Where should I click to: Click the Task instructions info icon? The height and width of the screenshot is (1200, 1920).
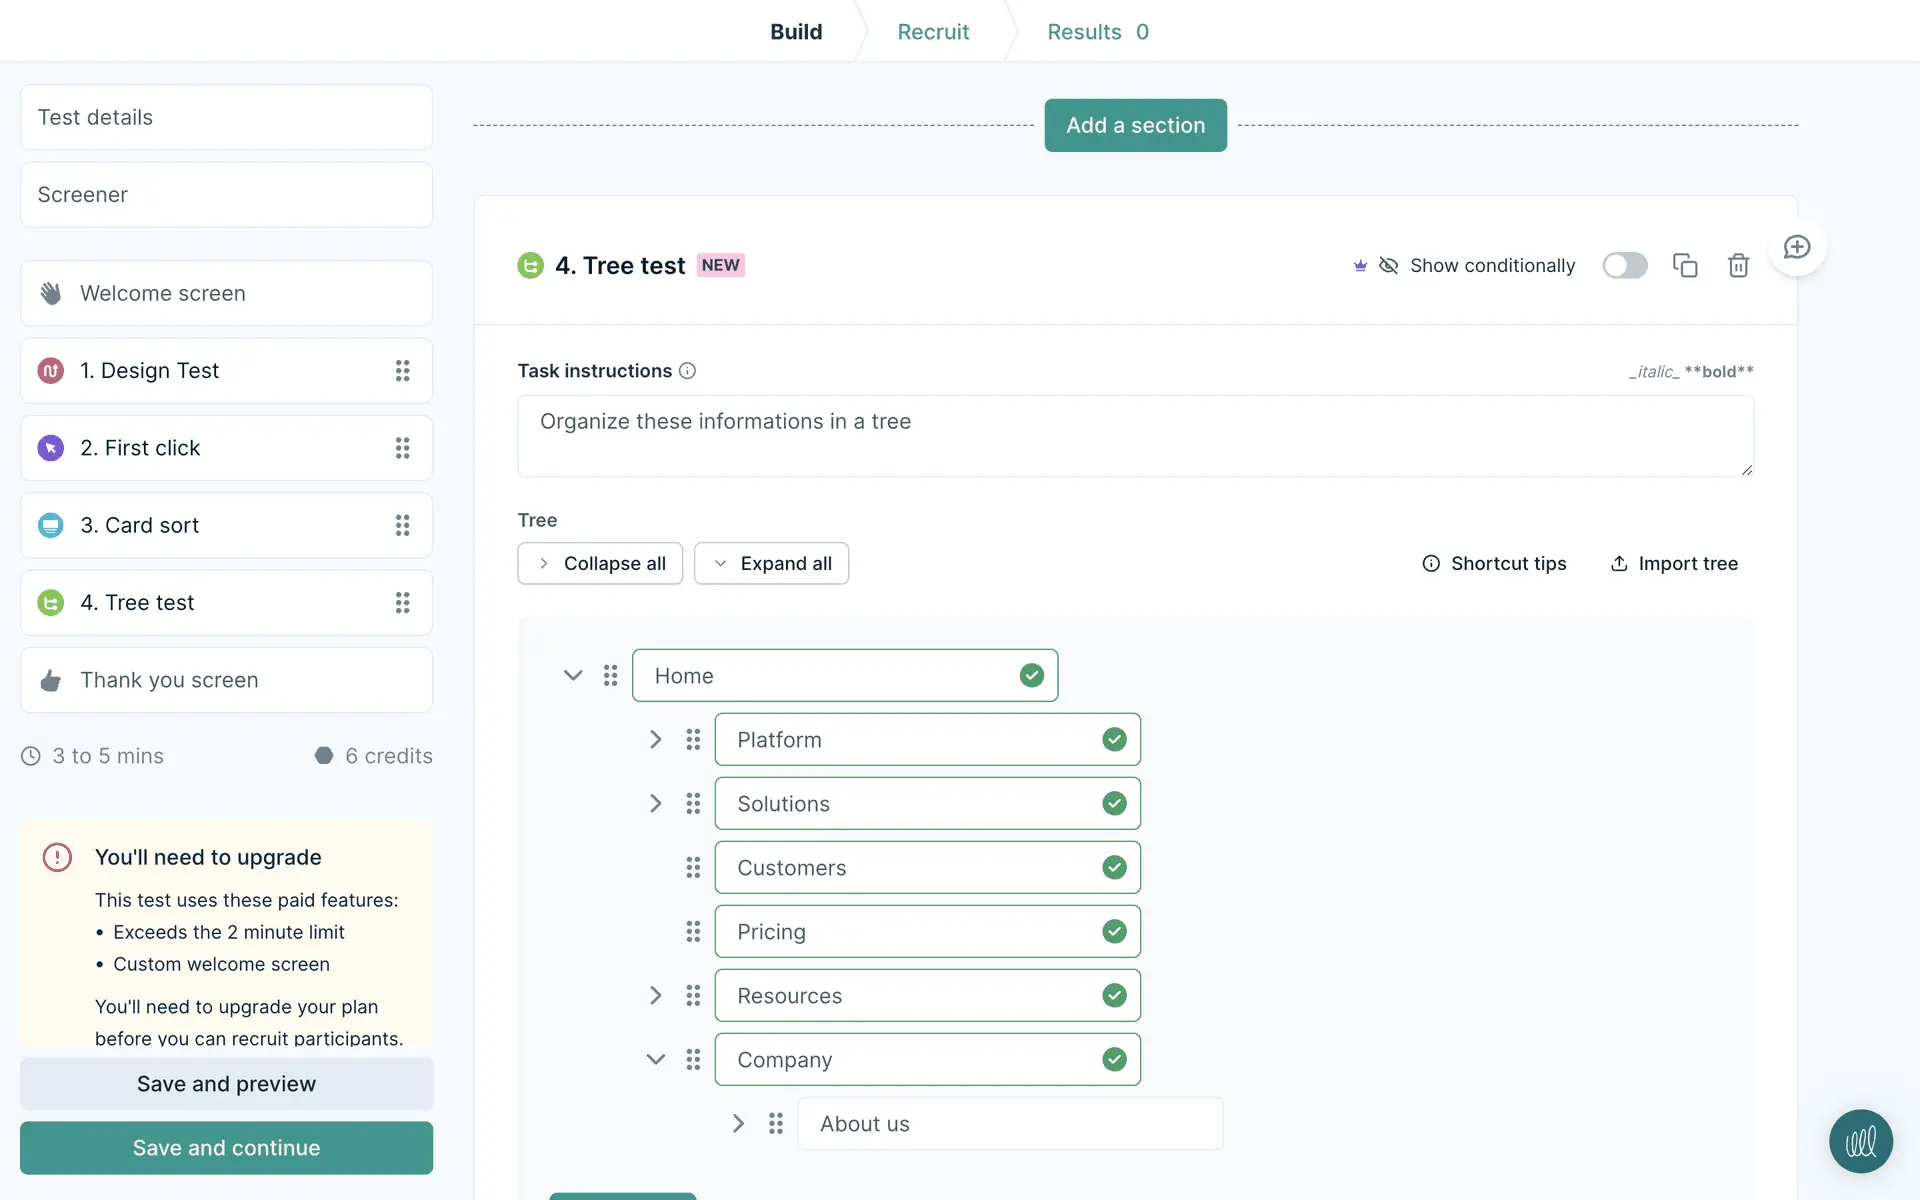687,371
